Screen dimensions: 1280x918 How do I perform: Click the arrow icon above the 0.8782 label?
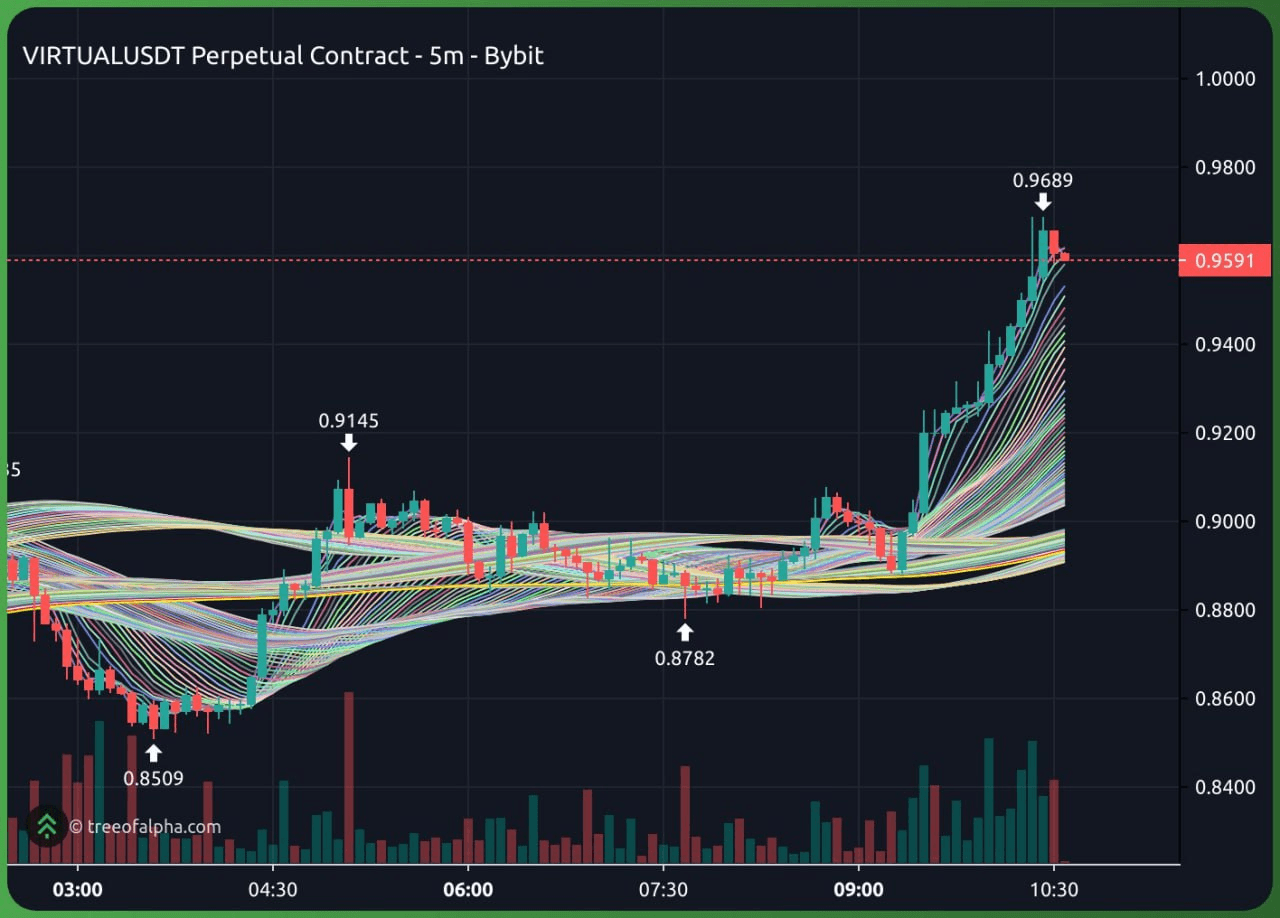coord(685,632)
